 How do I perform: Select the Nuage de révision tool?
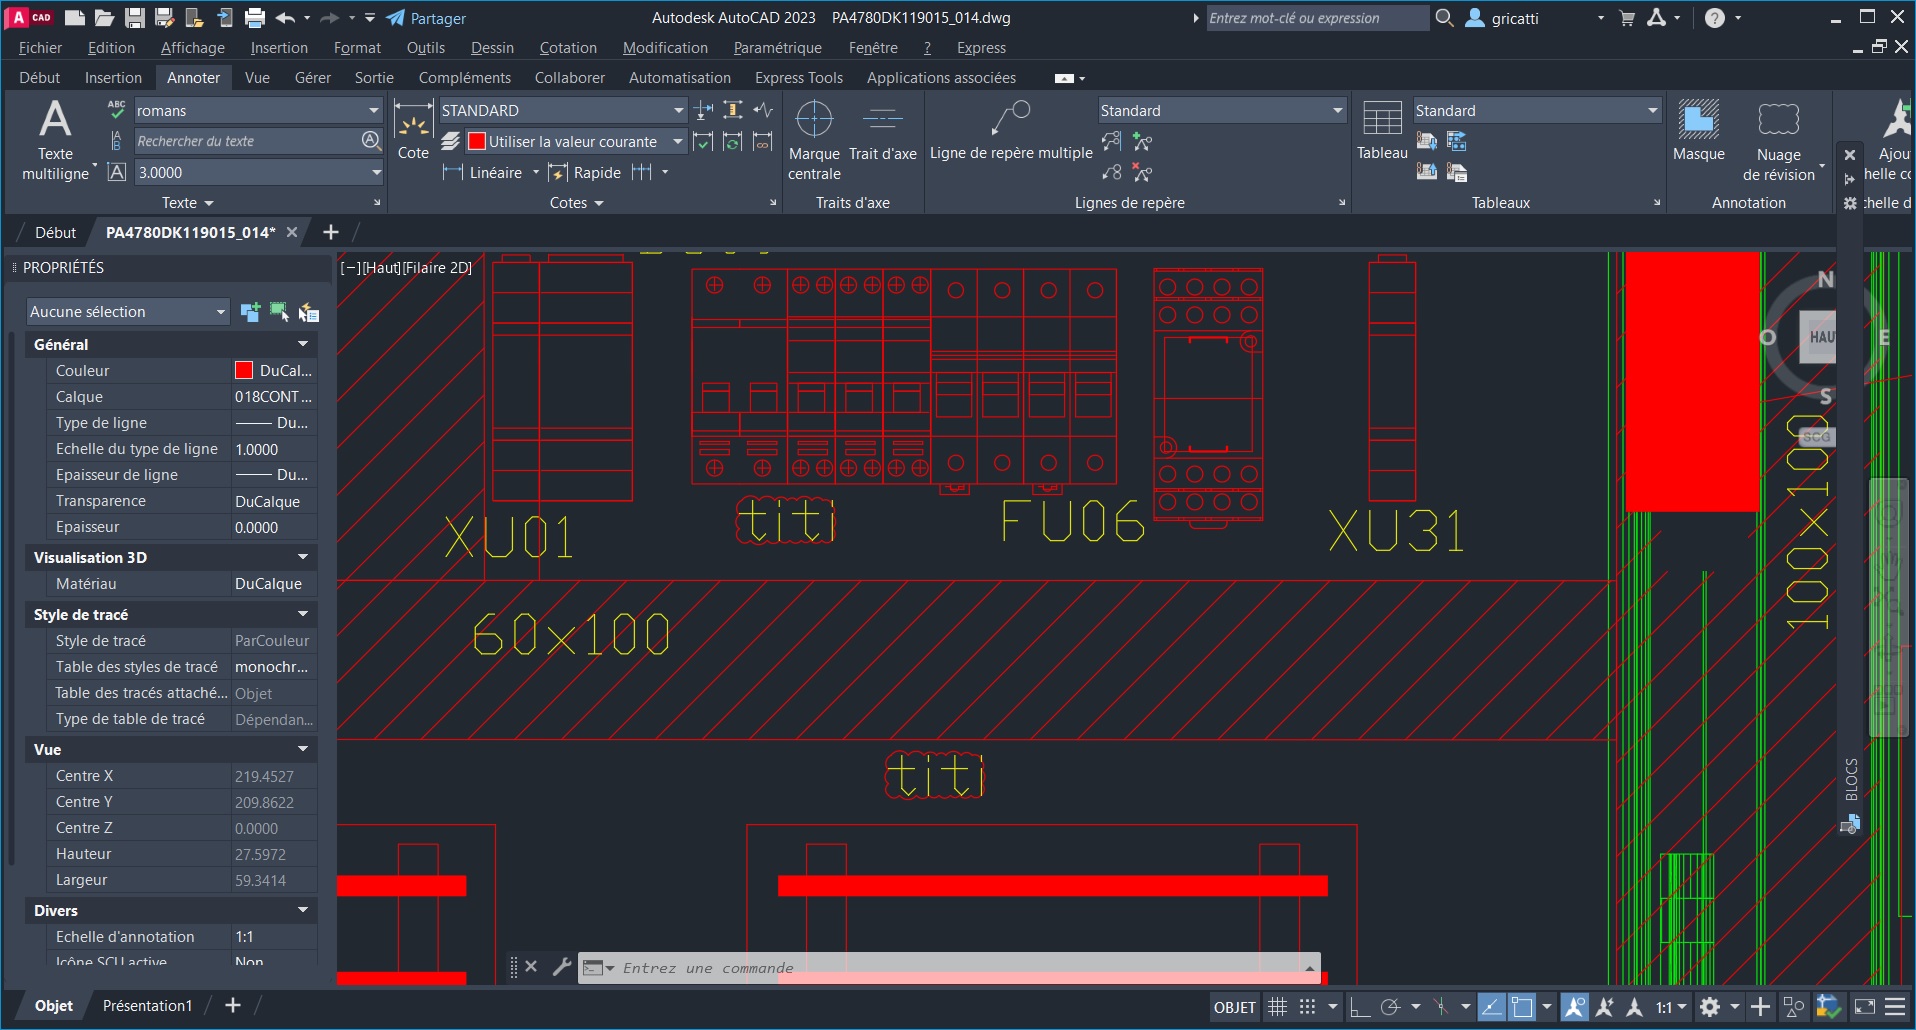coord(1779,135)
